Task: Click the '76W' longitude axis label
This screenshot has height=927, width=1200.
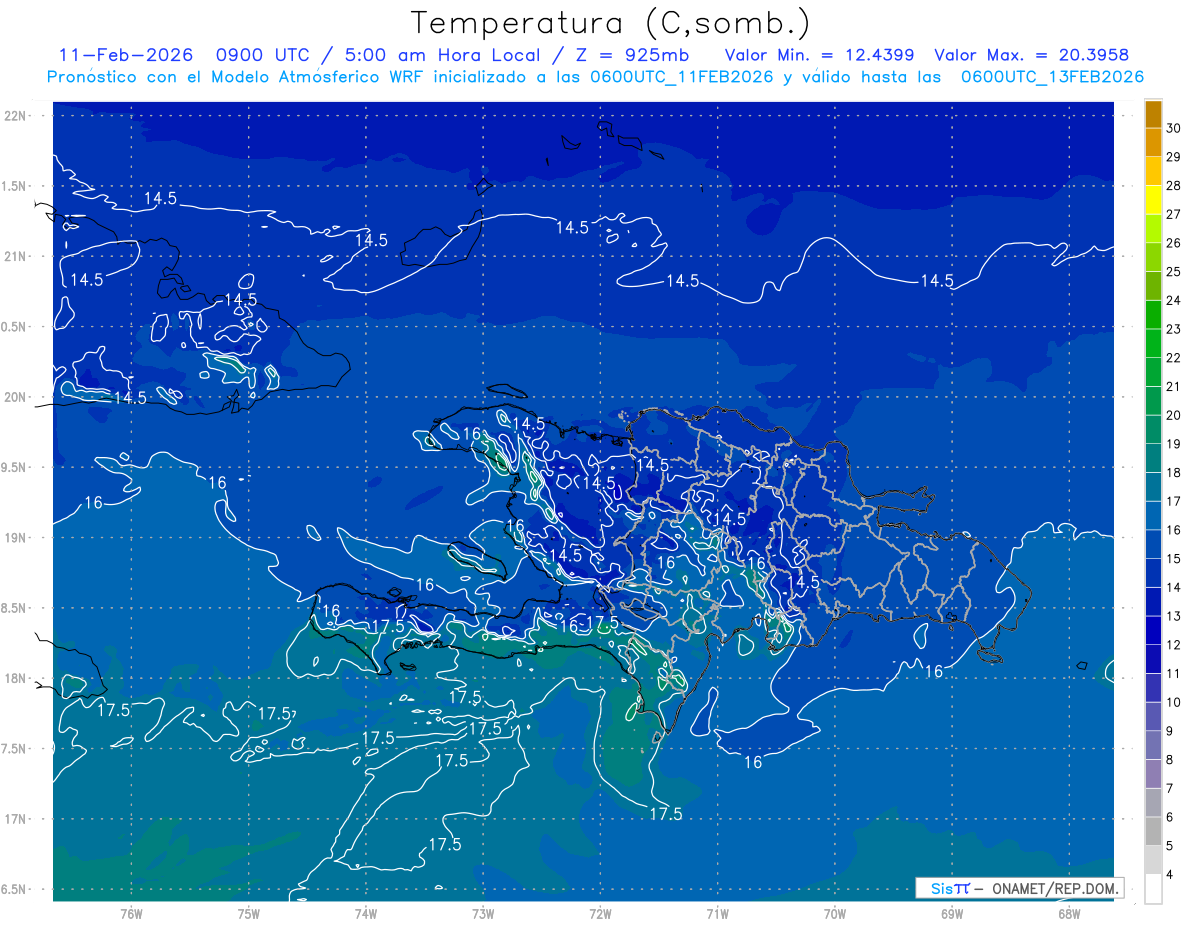Action: coord(132,913)
